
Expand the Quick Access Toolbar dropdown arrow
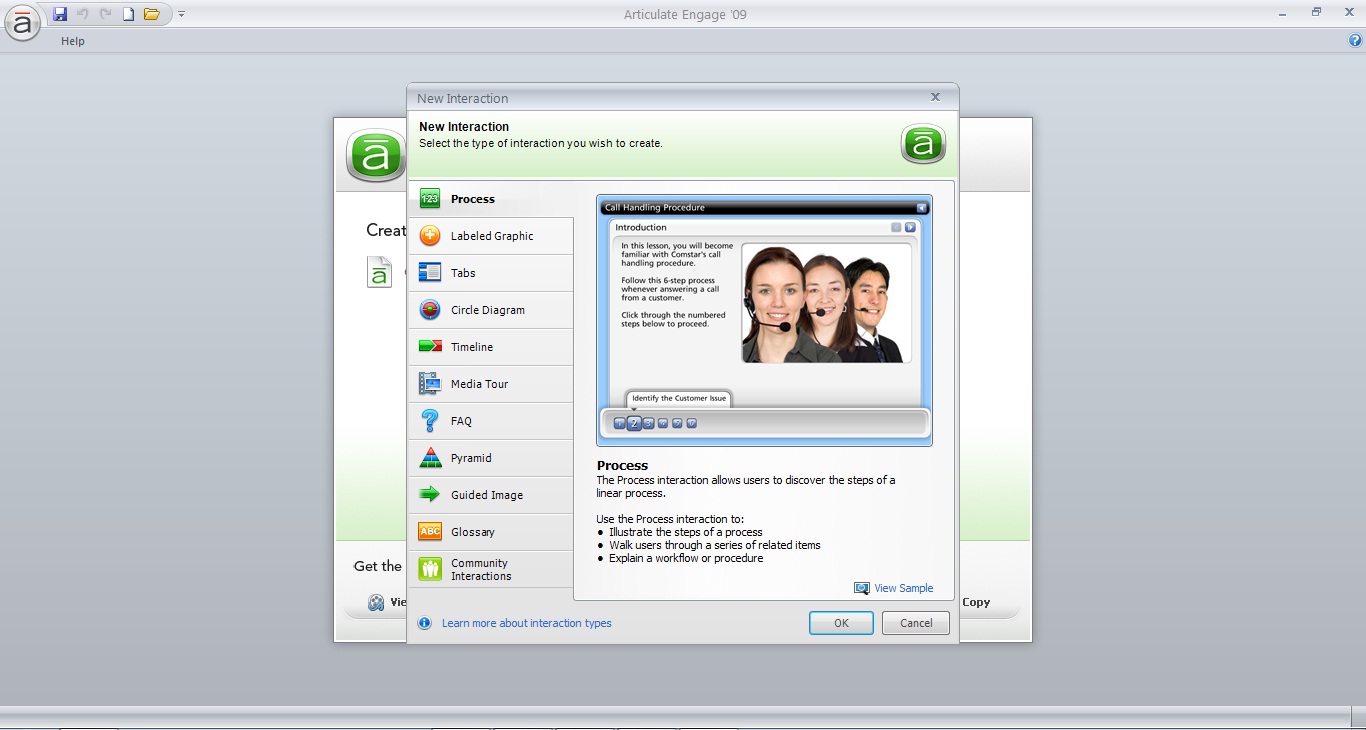click(x=181, y=14)
